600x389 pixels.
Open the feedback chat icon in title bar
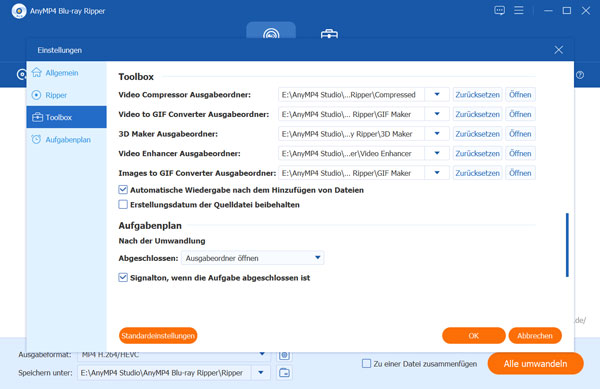pyautogui.click(x=499, y=10)
